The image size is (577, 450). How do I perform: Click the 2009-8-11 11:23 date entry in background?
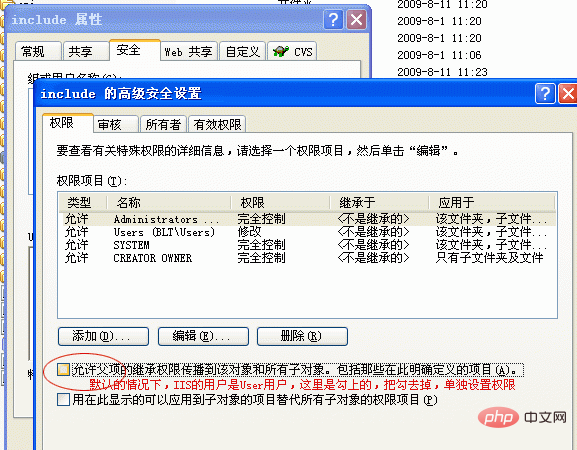[442, 72]
